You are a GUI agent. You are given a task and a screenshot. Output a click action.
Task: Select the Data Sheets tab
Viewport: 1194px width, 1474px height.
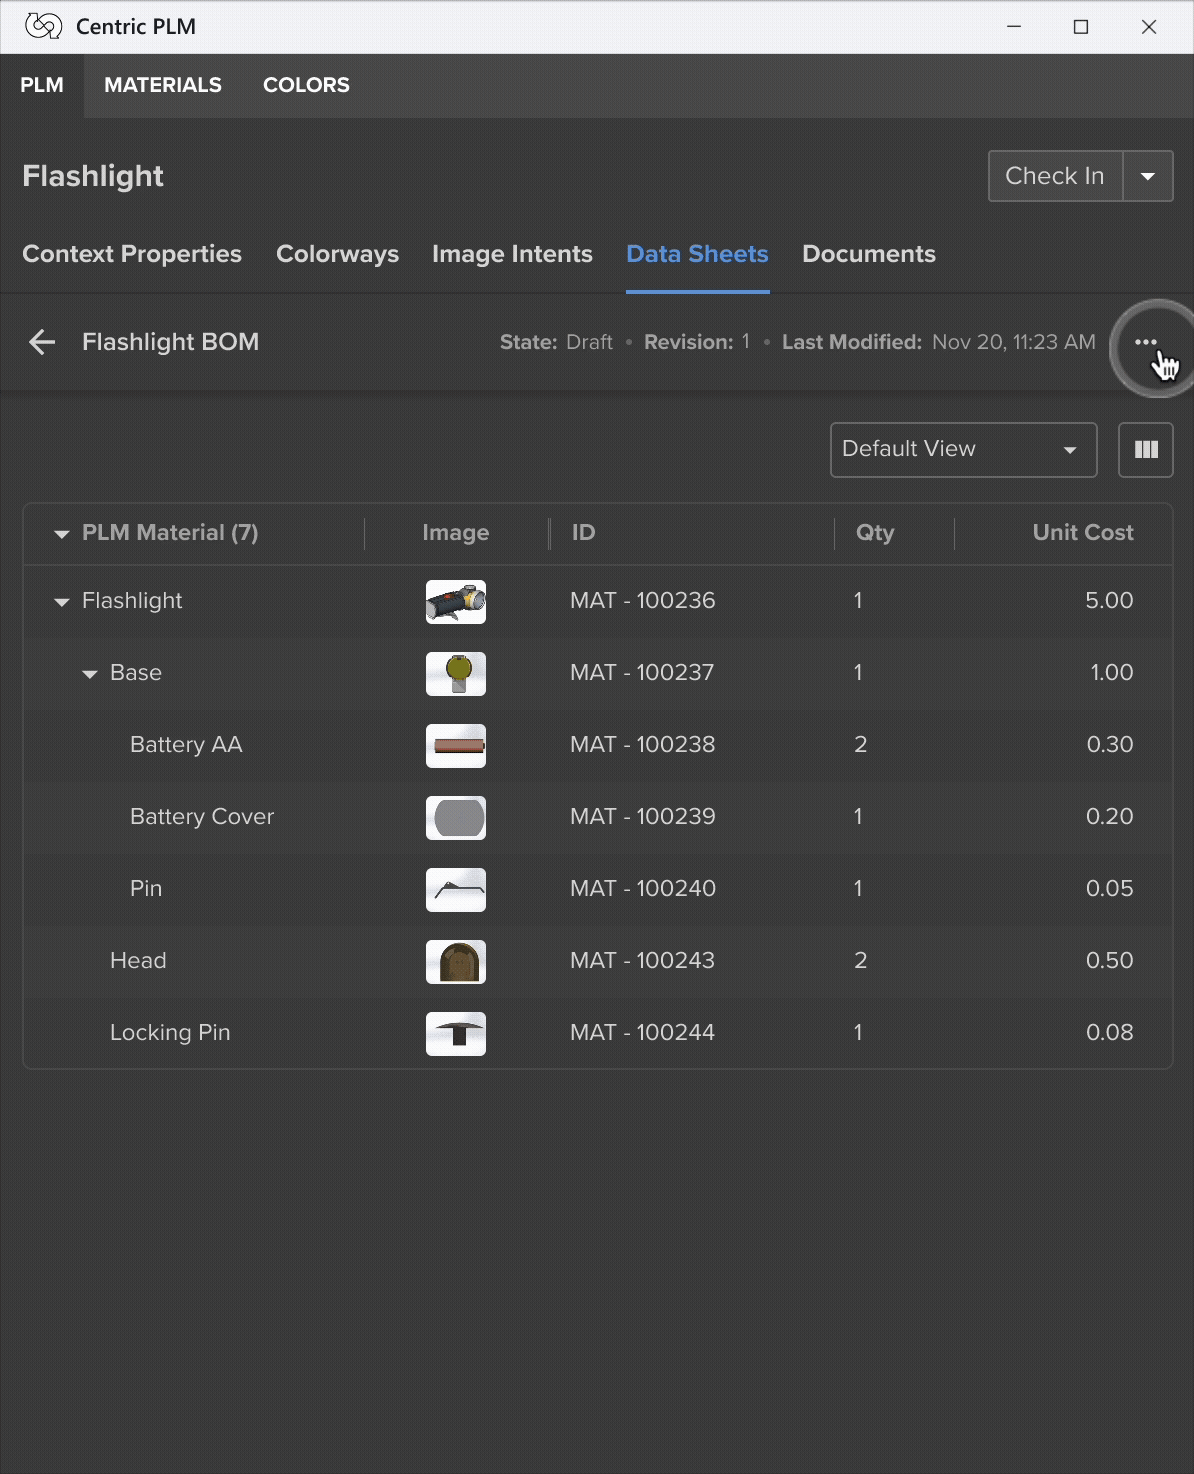pos(697,254)
